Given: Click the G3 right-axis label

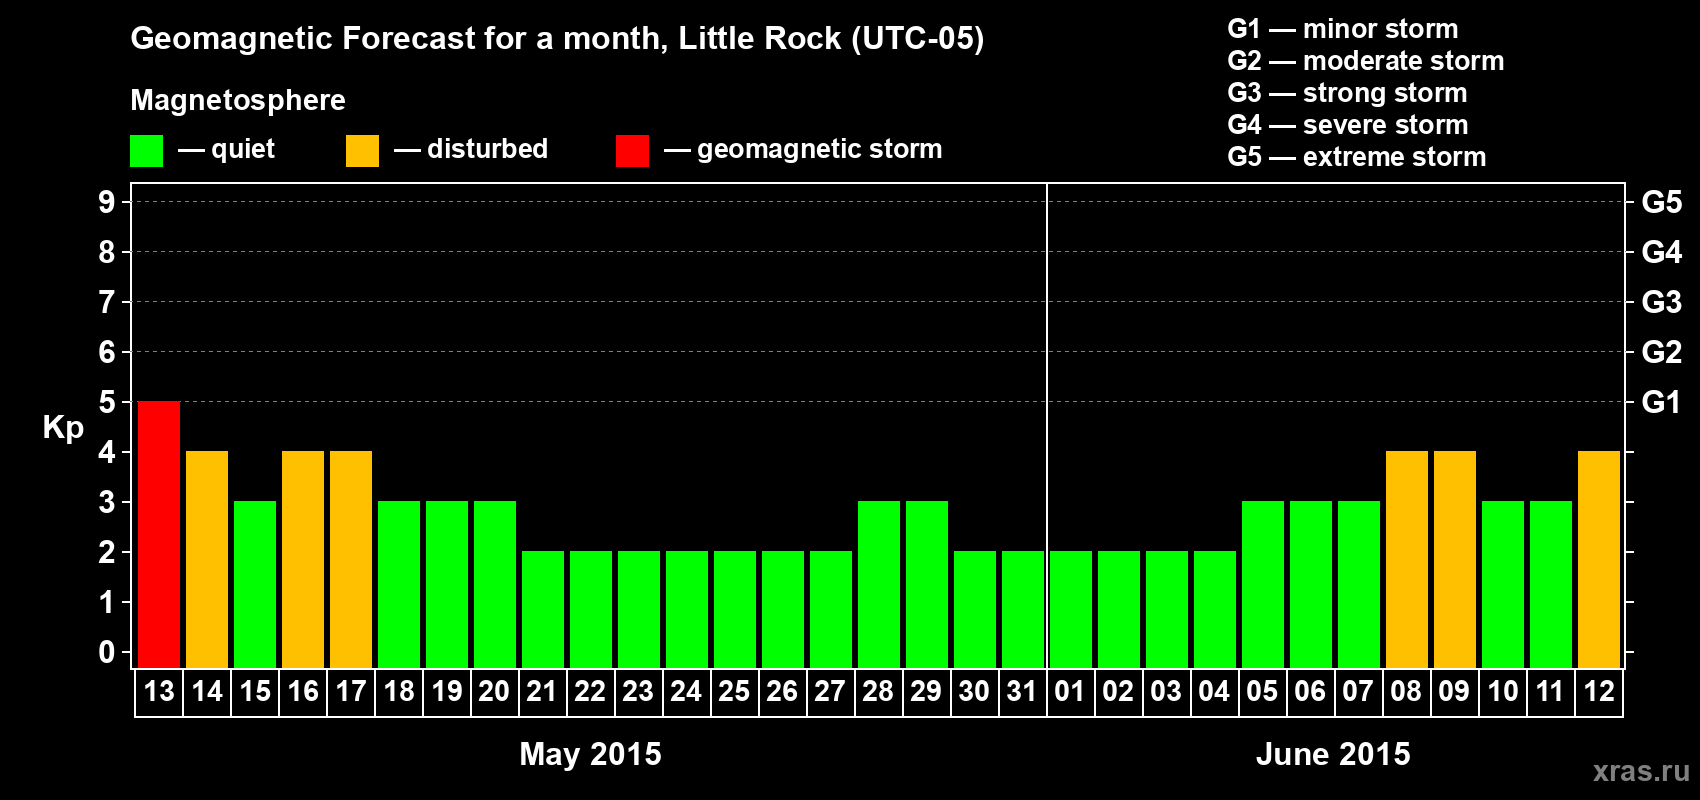Looking at the screenshot, I should pyautogui.click(x=1662, y=302).
